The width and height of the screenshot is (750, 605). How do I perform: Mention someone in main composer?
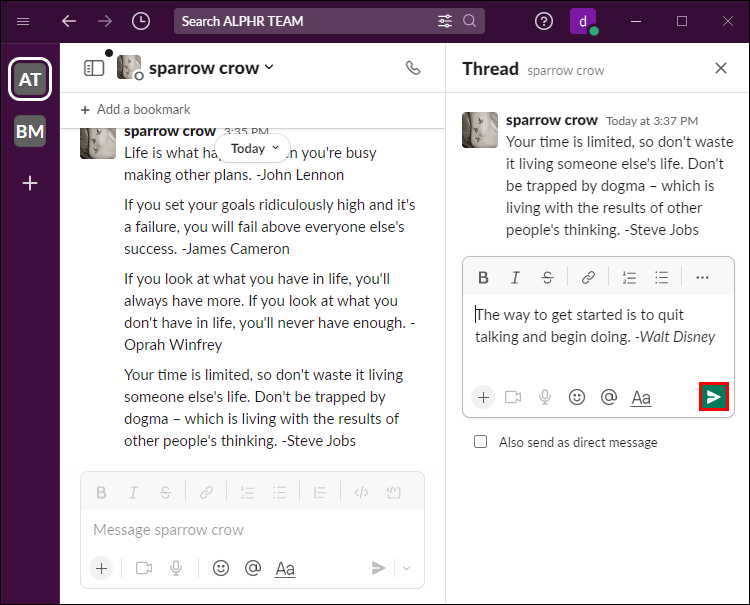click(253, 568)
